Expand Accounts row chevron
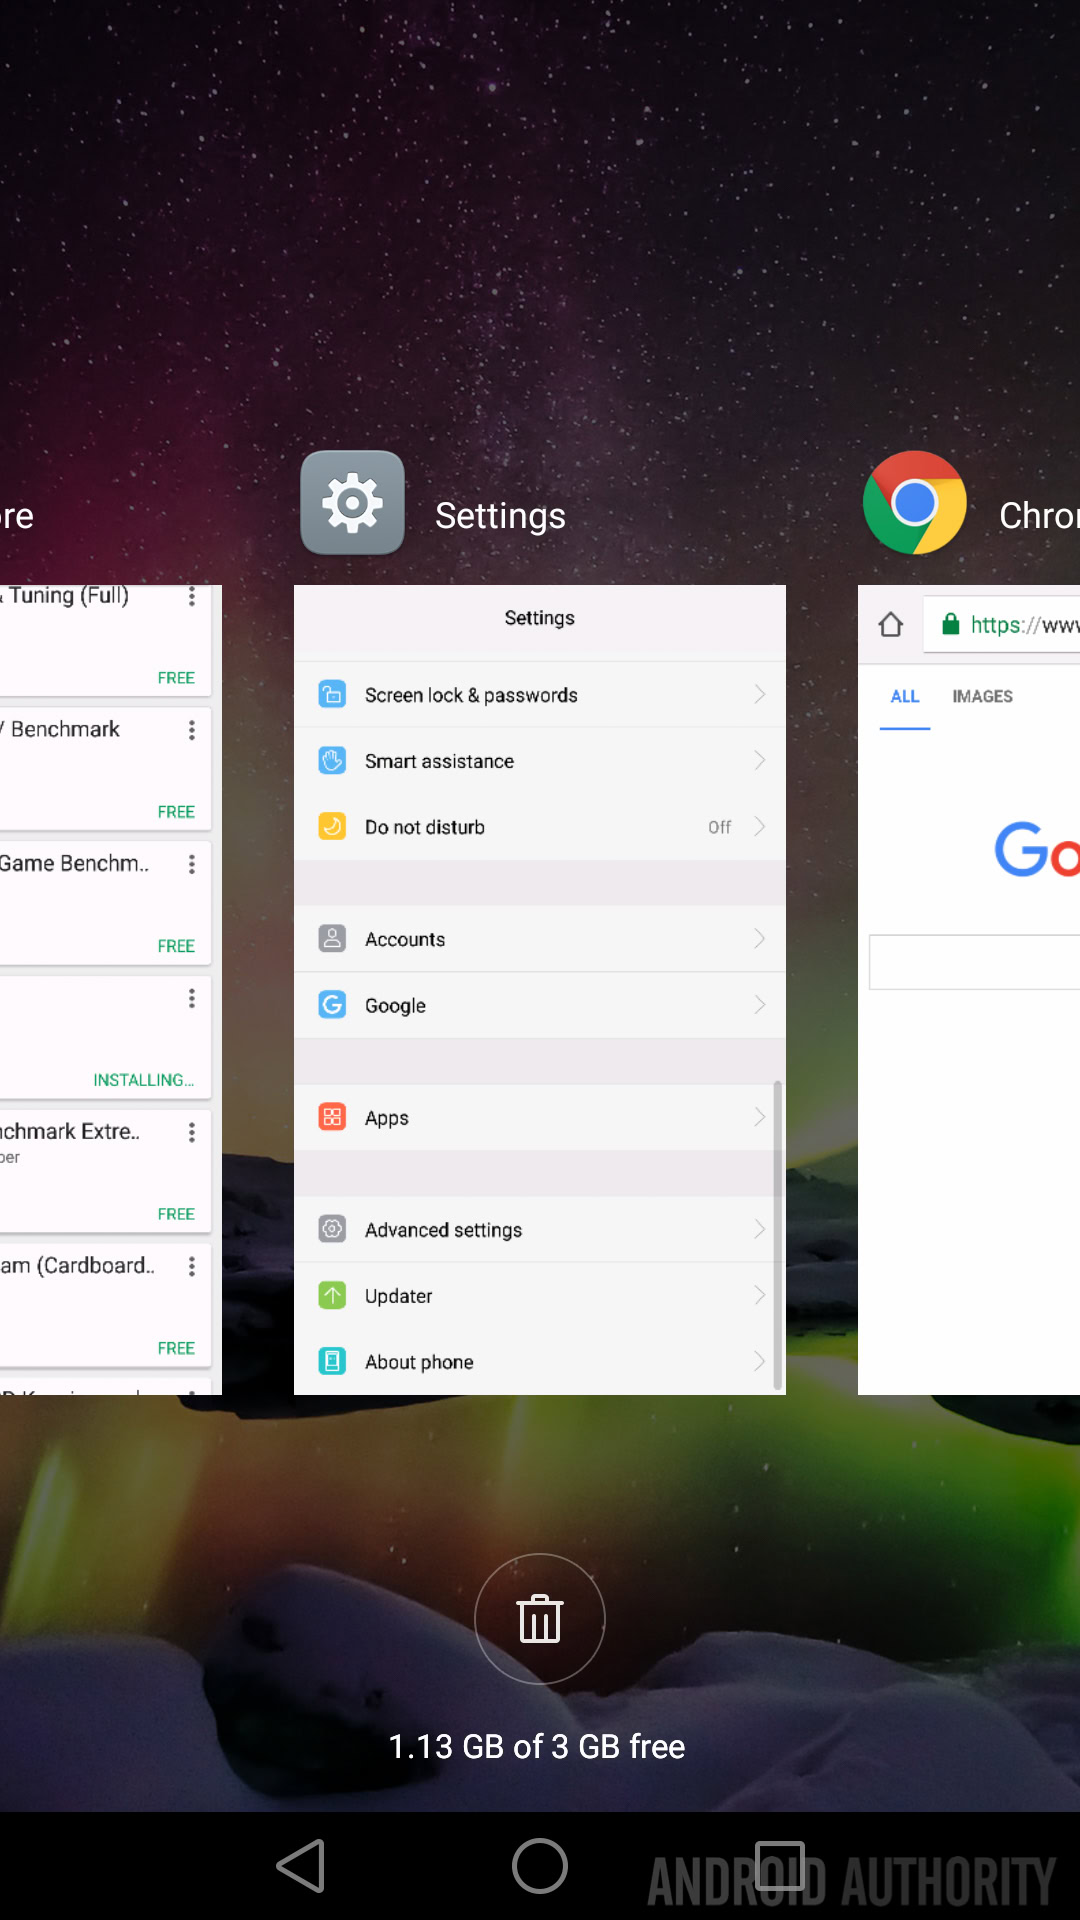Image resolution: width=1080 pixels, height=1920 pixels. pyautogui.click(x=760, y=938)
